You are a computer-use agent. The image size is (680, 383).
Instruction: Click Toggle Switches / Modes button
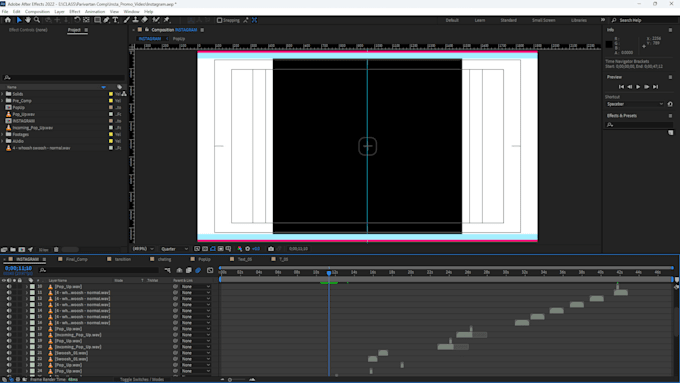pos(142,380)
